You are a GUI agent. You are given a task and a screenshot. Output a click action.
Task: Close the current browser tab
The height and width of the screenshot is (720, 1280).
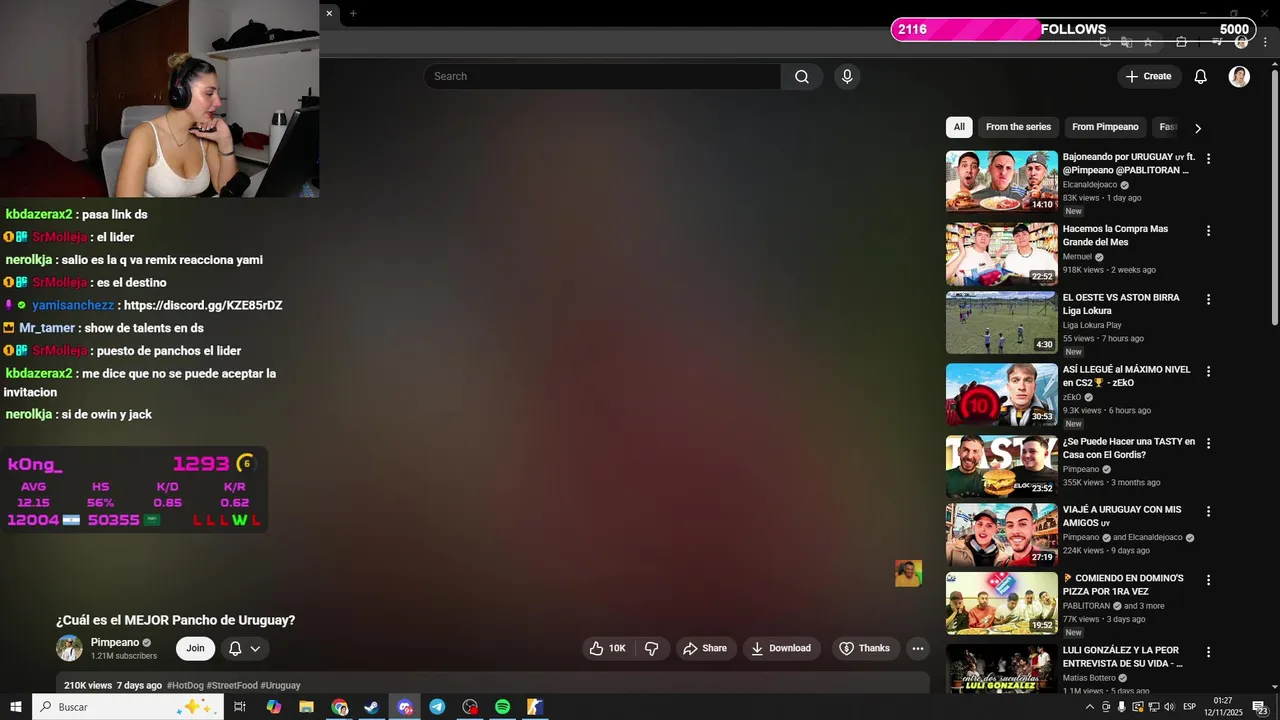(x=329, y=13)
